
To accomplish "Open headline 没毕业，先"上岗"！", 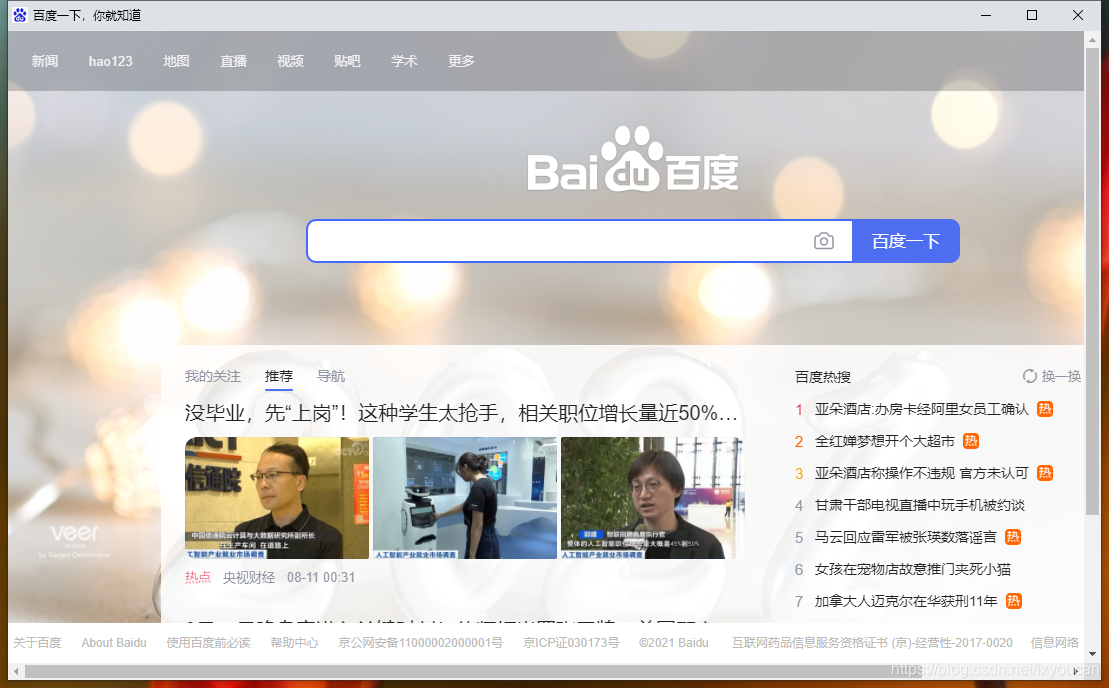I will pyautogui.click(x=461, y=413).
